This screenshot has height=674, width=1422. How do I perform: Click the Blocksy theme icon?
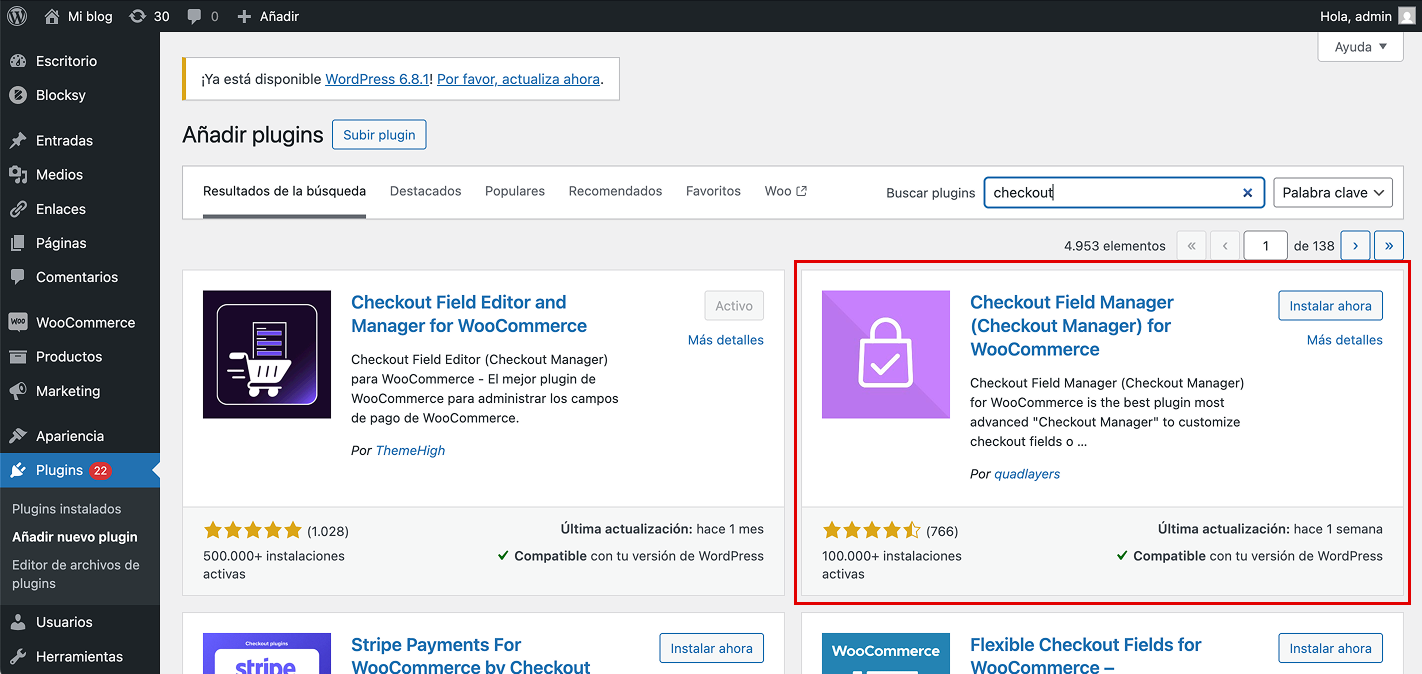[18, 95]
